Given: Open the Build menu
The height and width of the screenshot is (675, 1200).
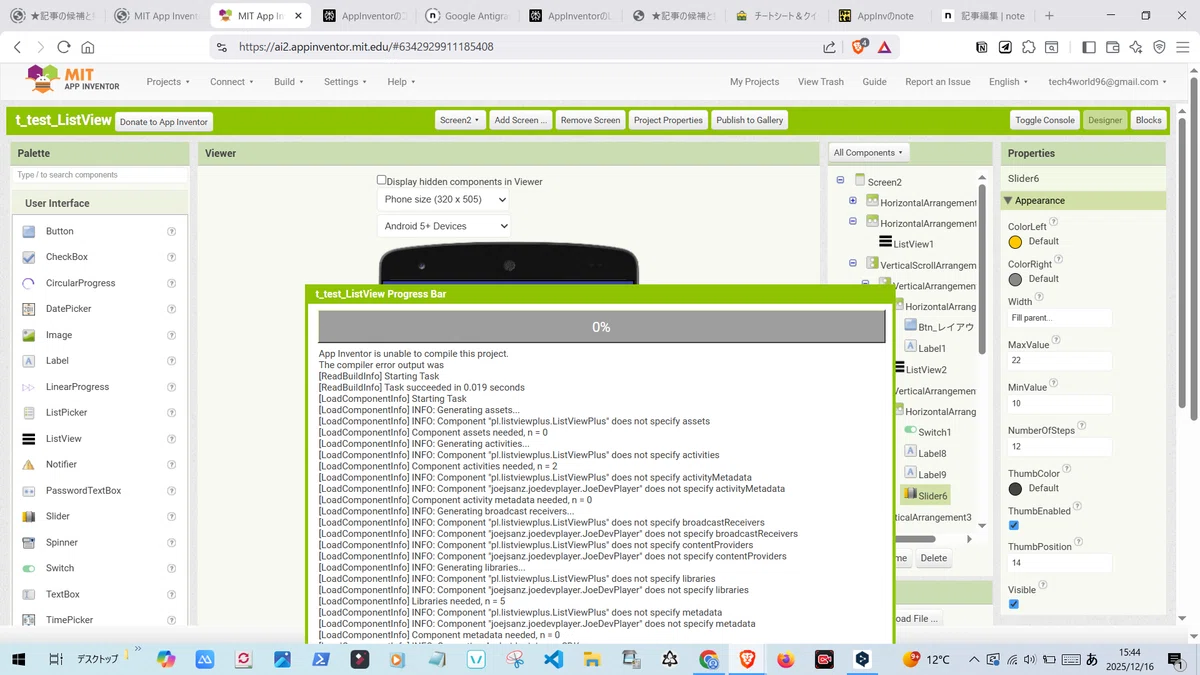Looking at the screenshot, I should (288, 82).
